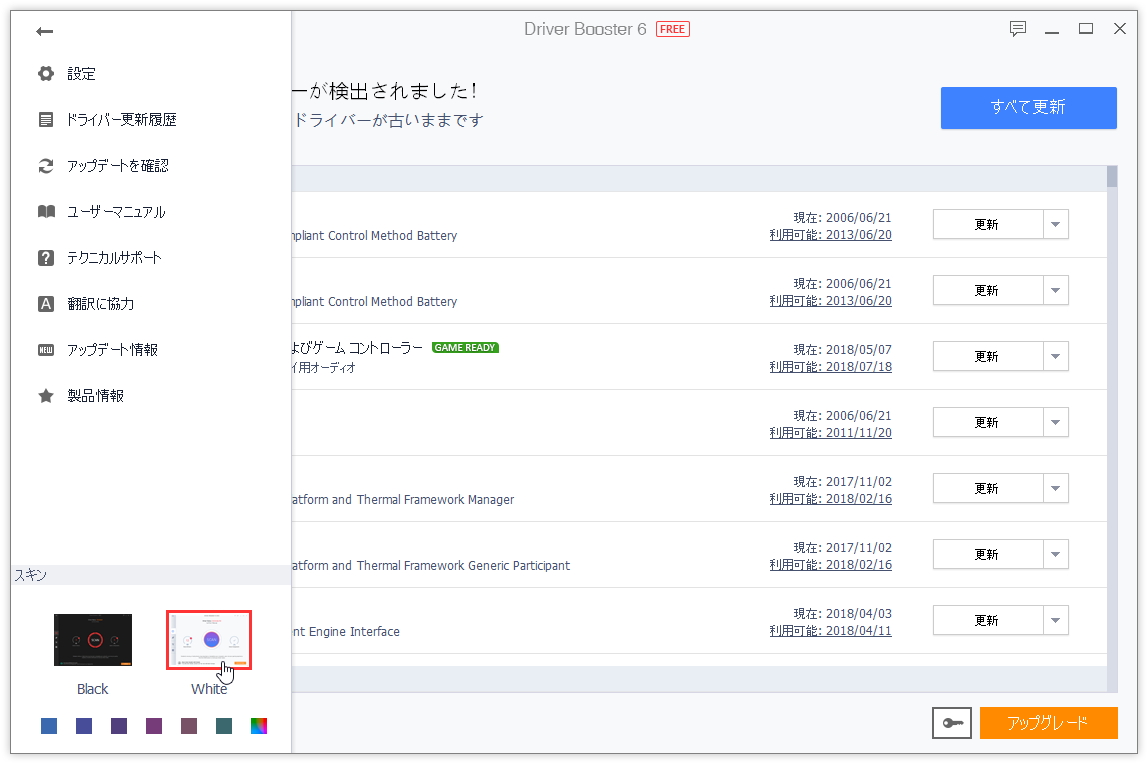The height and width of the screenshot is (764, 1148).
Task: Open settings via the gear icon
Action: point(46,73)
